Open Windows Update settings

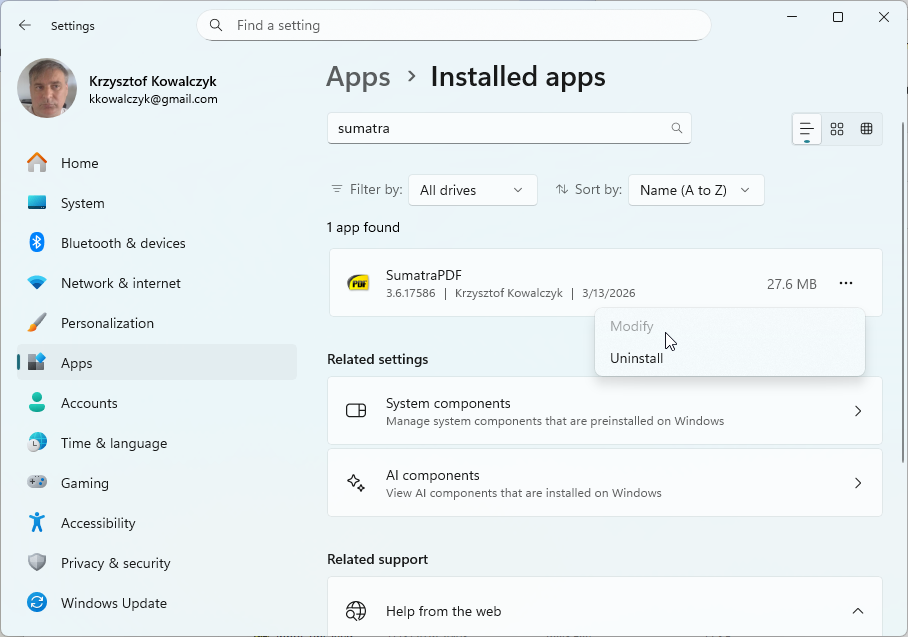point(157,602)
